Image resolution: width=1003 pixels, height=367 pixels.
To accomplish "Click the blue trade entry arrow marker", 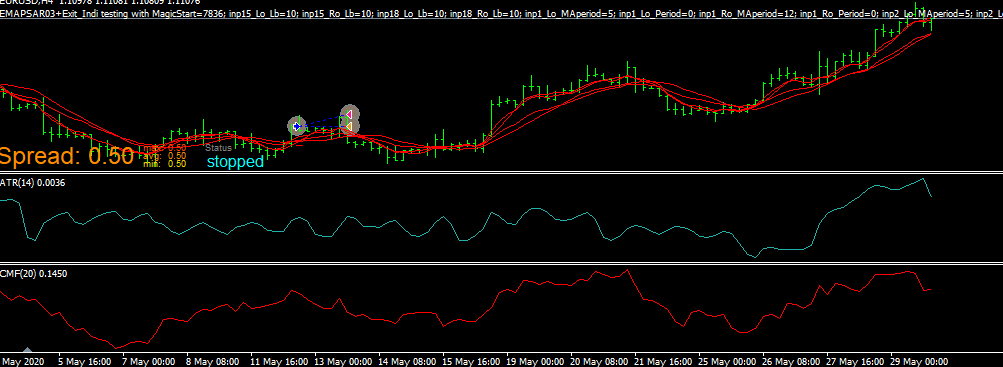I will (297, 126).
